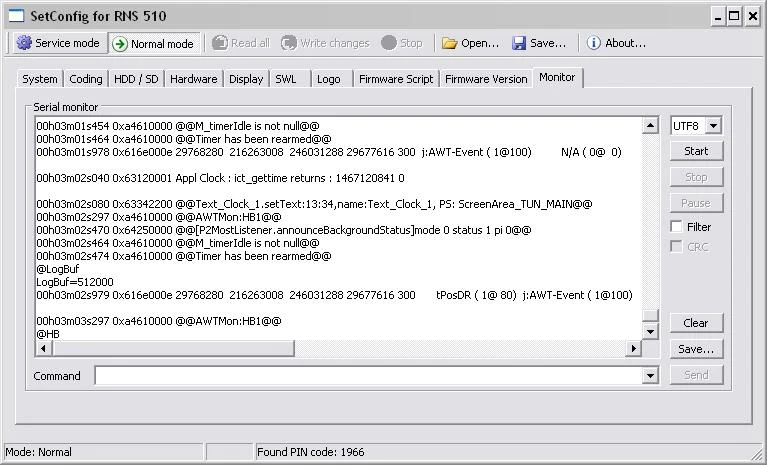Image resolution: width=767 pixels, height=465 pixels.
Task: Click the floppy disk Save icon in toolbar
Action: coord(519,43)
